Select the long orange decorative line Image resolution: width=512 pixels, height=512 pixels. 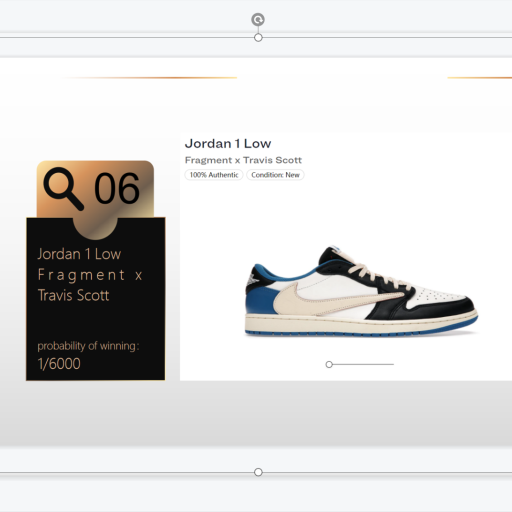coord(149,78)
